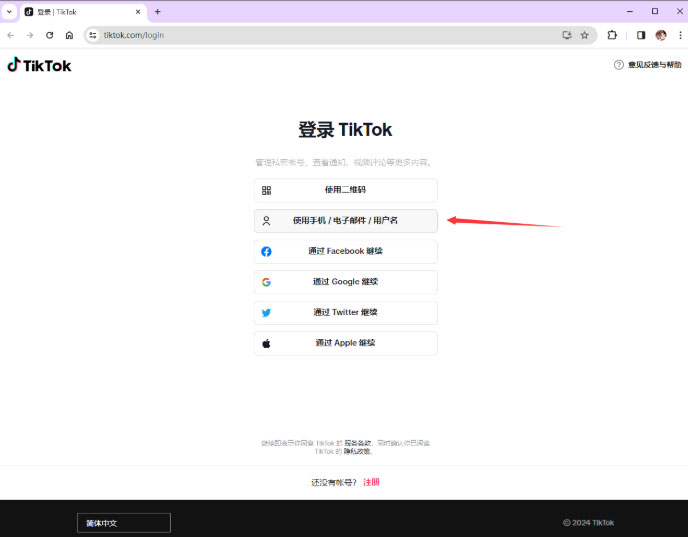Viewport: 688px width, 537px height.
Task: Click the 还没有帐号? text
Action: point(334,483)
